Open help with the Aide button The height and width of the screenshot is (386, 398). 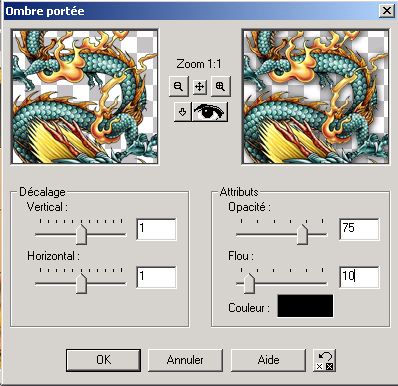[268, 360]
